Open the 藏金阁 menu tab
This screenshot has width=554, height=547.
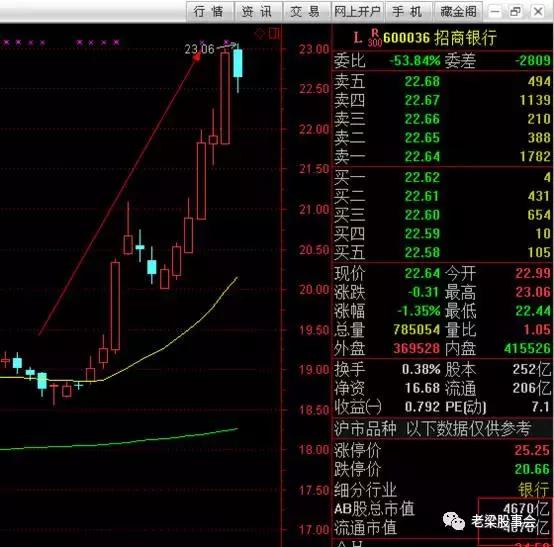pyautogui.click(x=458, y=12)
